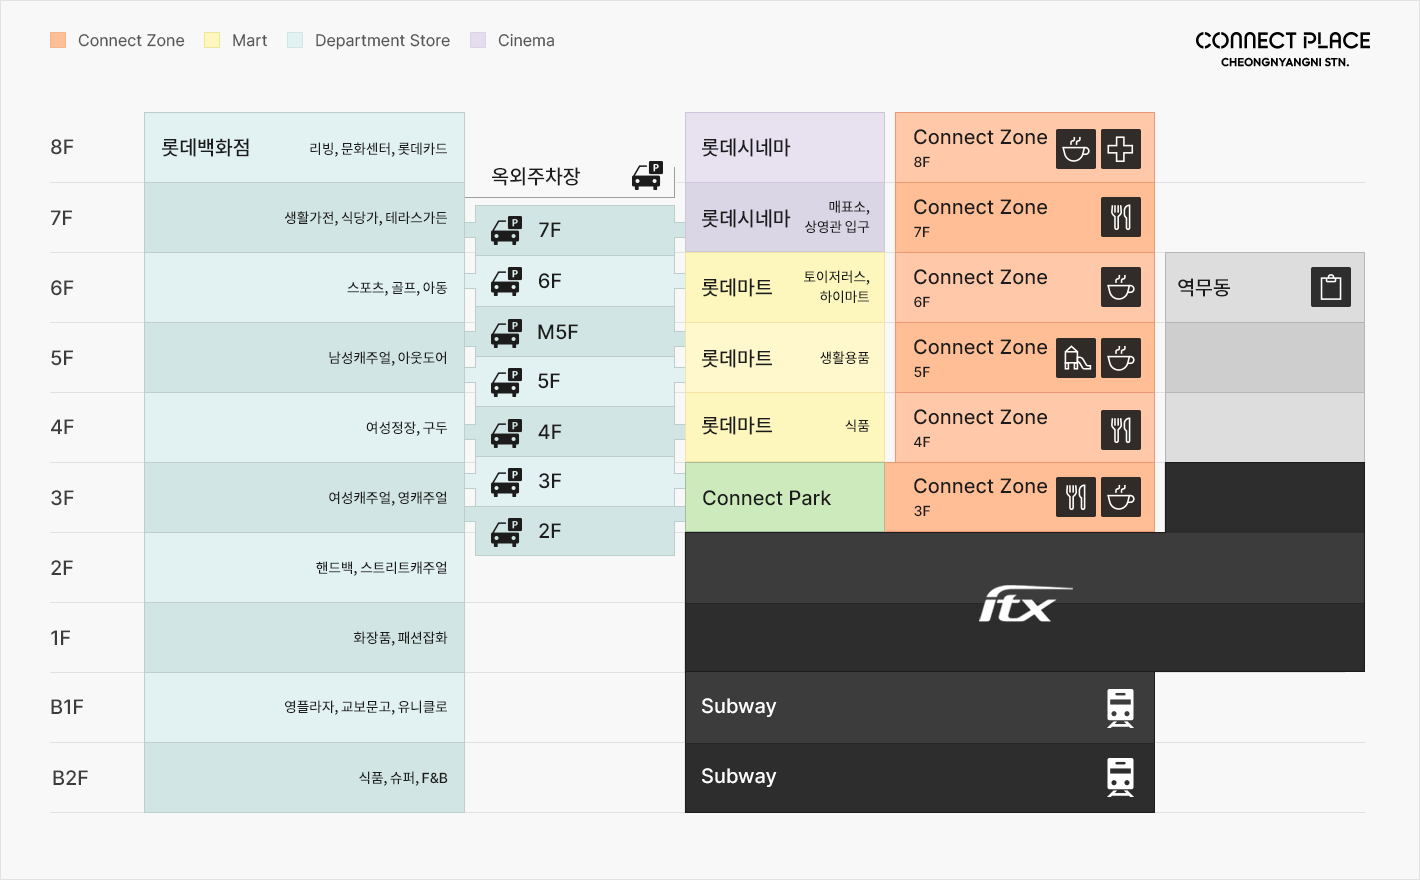Click the parking car icon for 7F

coord(507,230)
